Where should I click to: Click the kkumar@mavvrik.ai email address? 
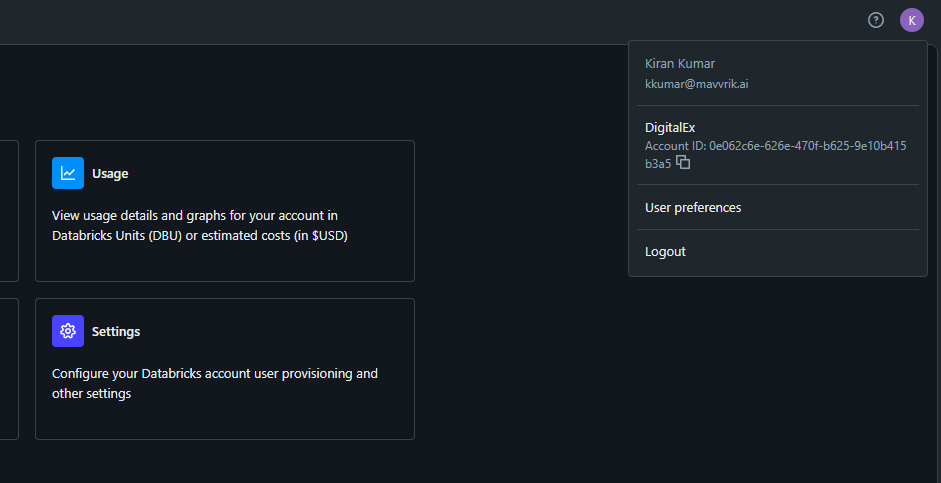click(x=696, y=84)
